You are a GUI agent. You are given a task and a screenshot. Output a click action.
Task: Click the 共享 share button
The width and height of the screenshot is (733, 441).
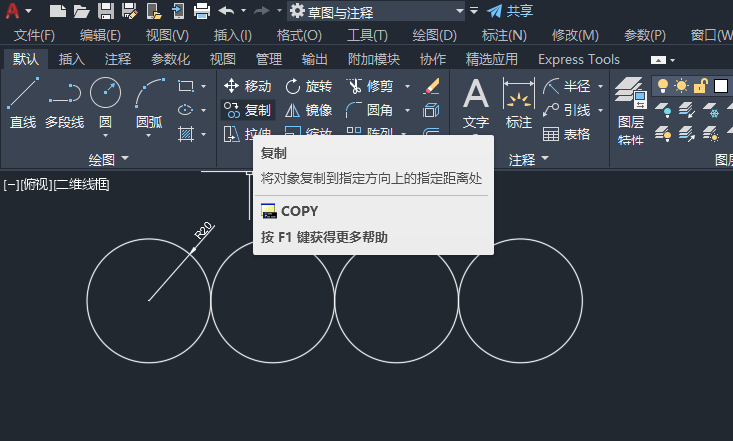(x=510, y=11)
